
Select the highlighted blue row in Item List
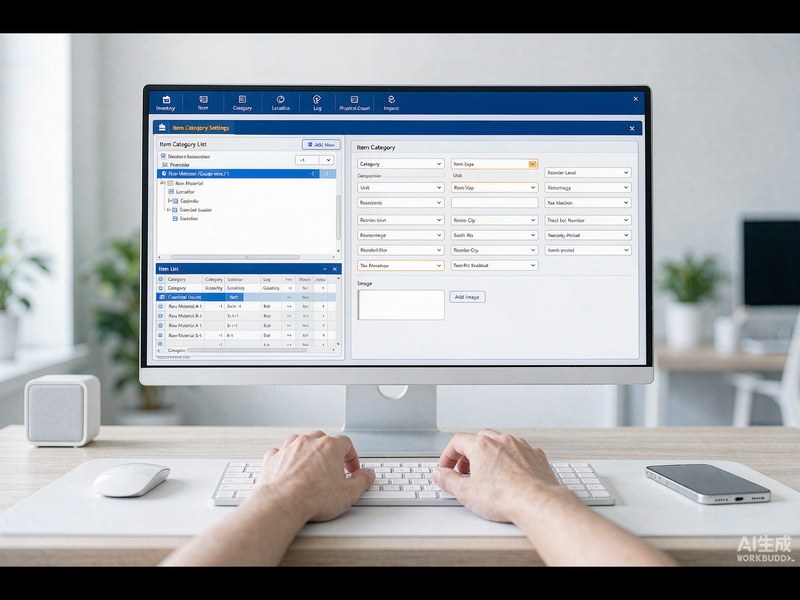(x=246, y=297)
